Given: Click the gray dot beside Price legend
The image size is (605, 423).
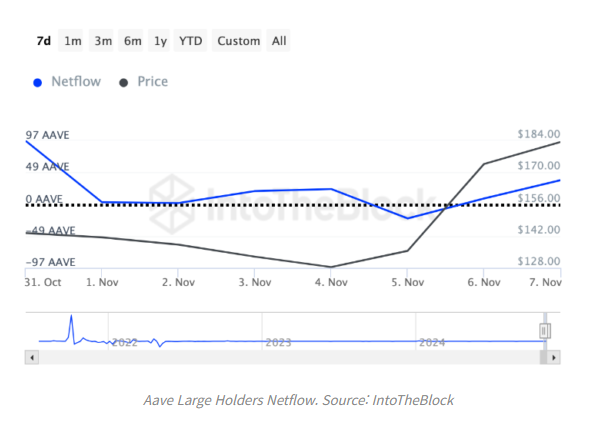Looking at the screenshot, I should click(123, 82).
